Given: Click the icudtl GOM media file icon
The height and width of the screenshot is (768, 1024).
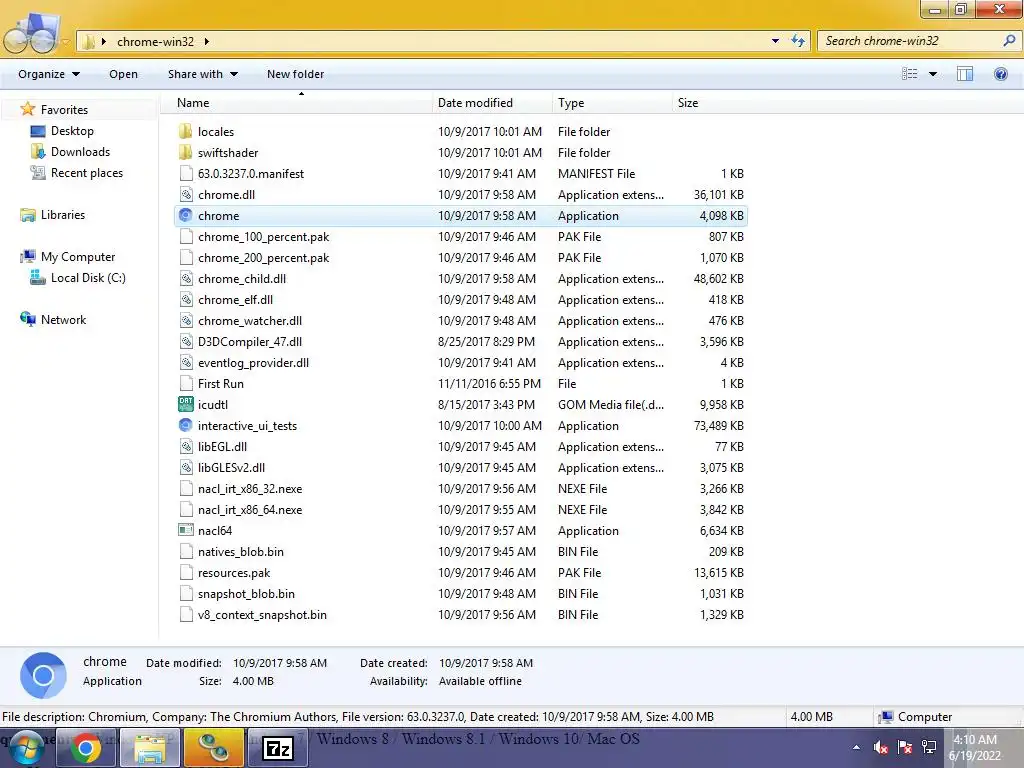Looking at the screenshot, I should click(186, 404).
